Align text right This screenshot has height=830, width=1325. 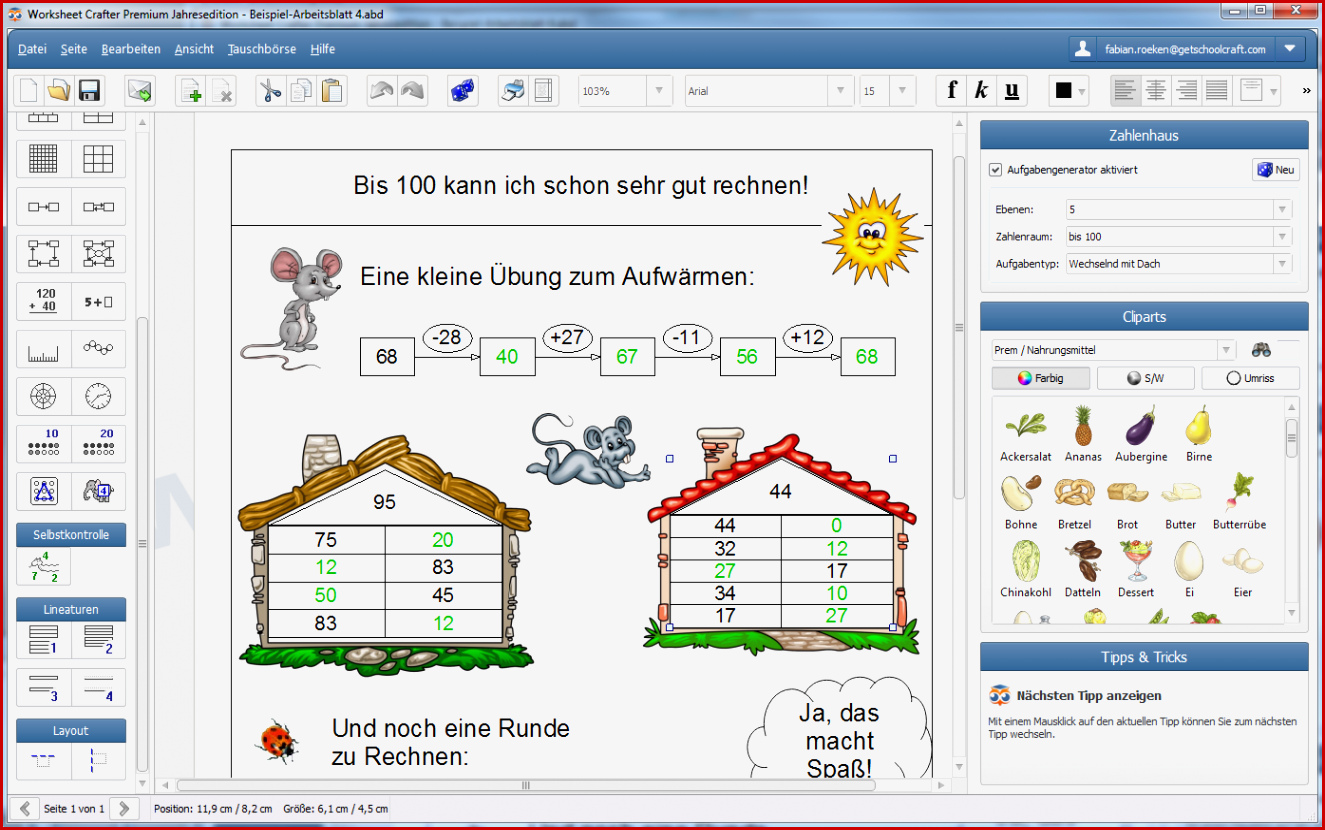coord(1186,91)
